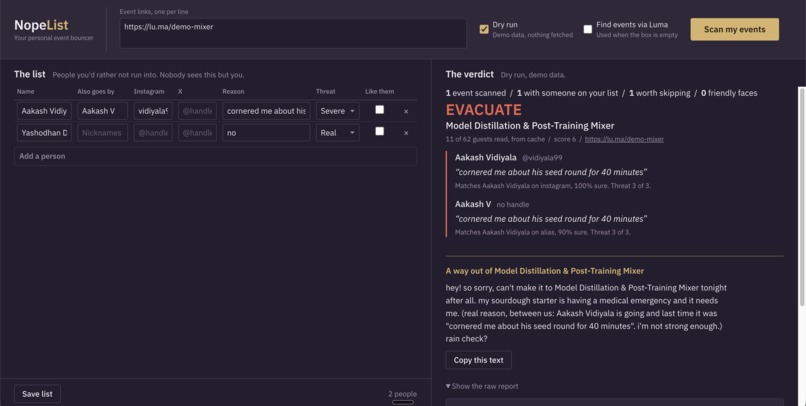Toggle the Dry run checkbox
The image size is (806, 406).
click(x=484, y=29)
